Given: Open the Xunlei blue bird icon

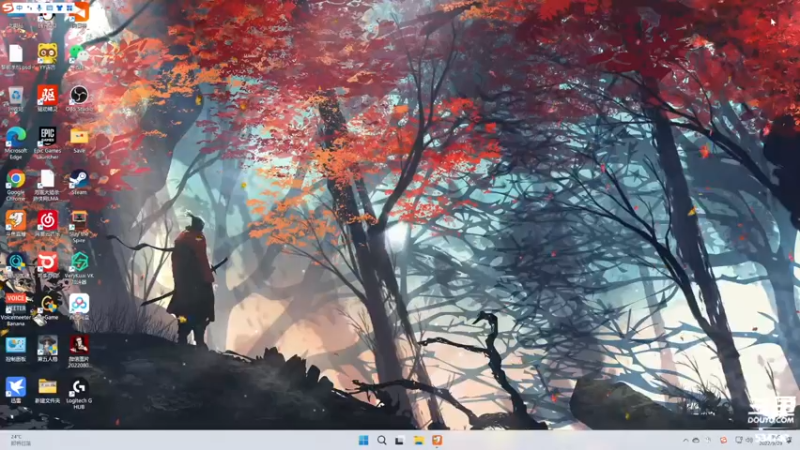Looking at the screenshot, I should pos(15,389).
